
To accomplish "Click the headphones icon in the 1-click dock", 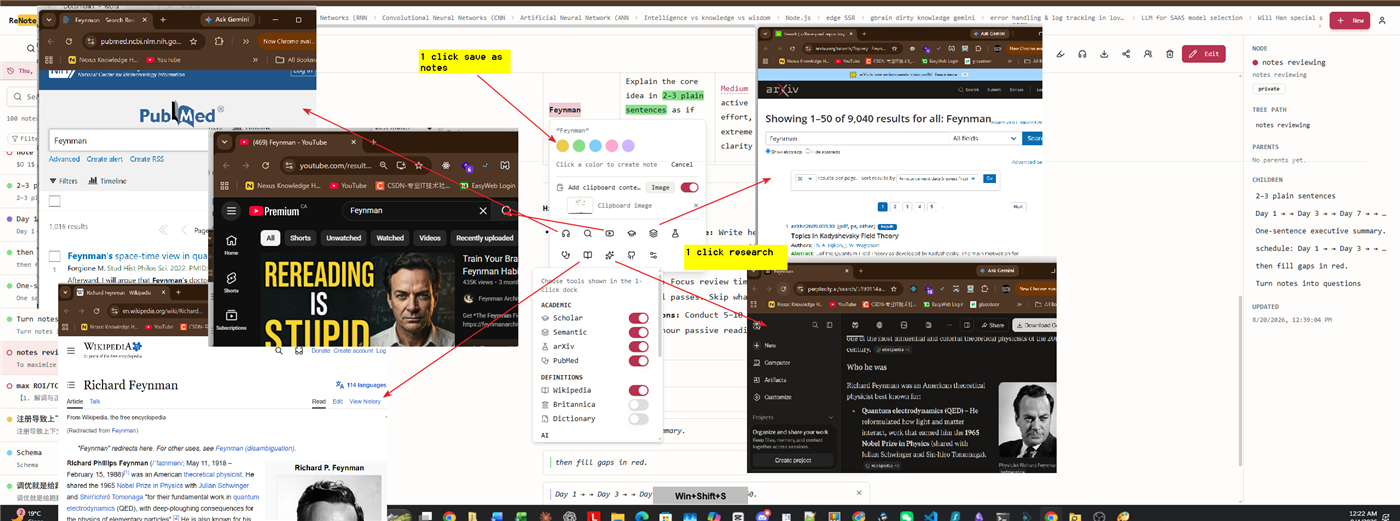I will (566, 233).
